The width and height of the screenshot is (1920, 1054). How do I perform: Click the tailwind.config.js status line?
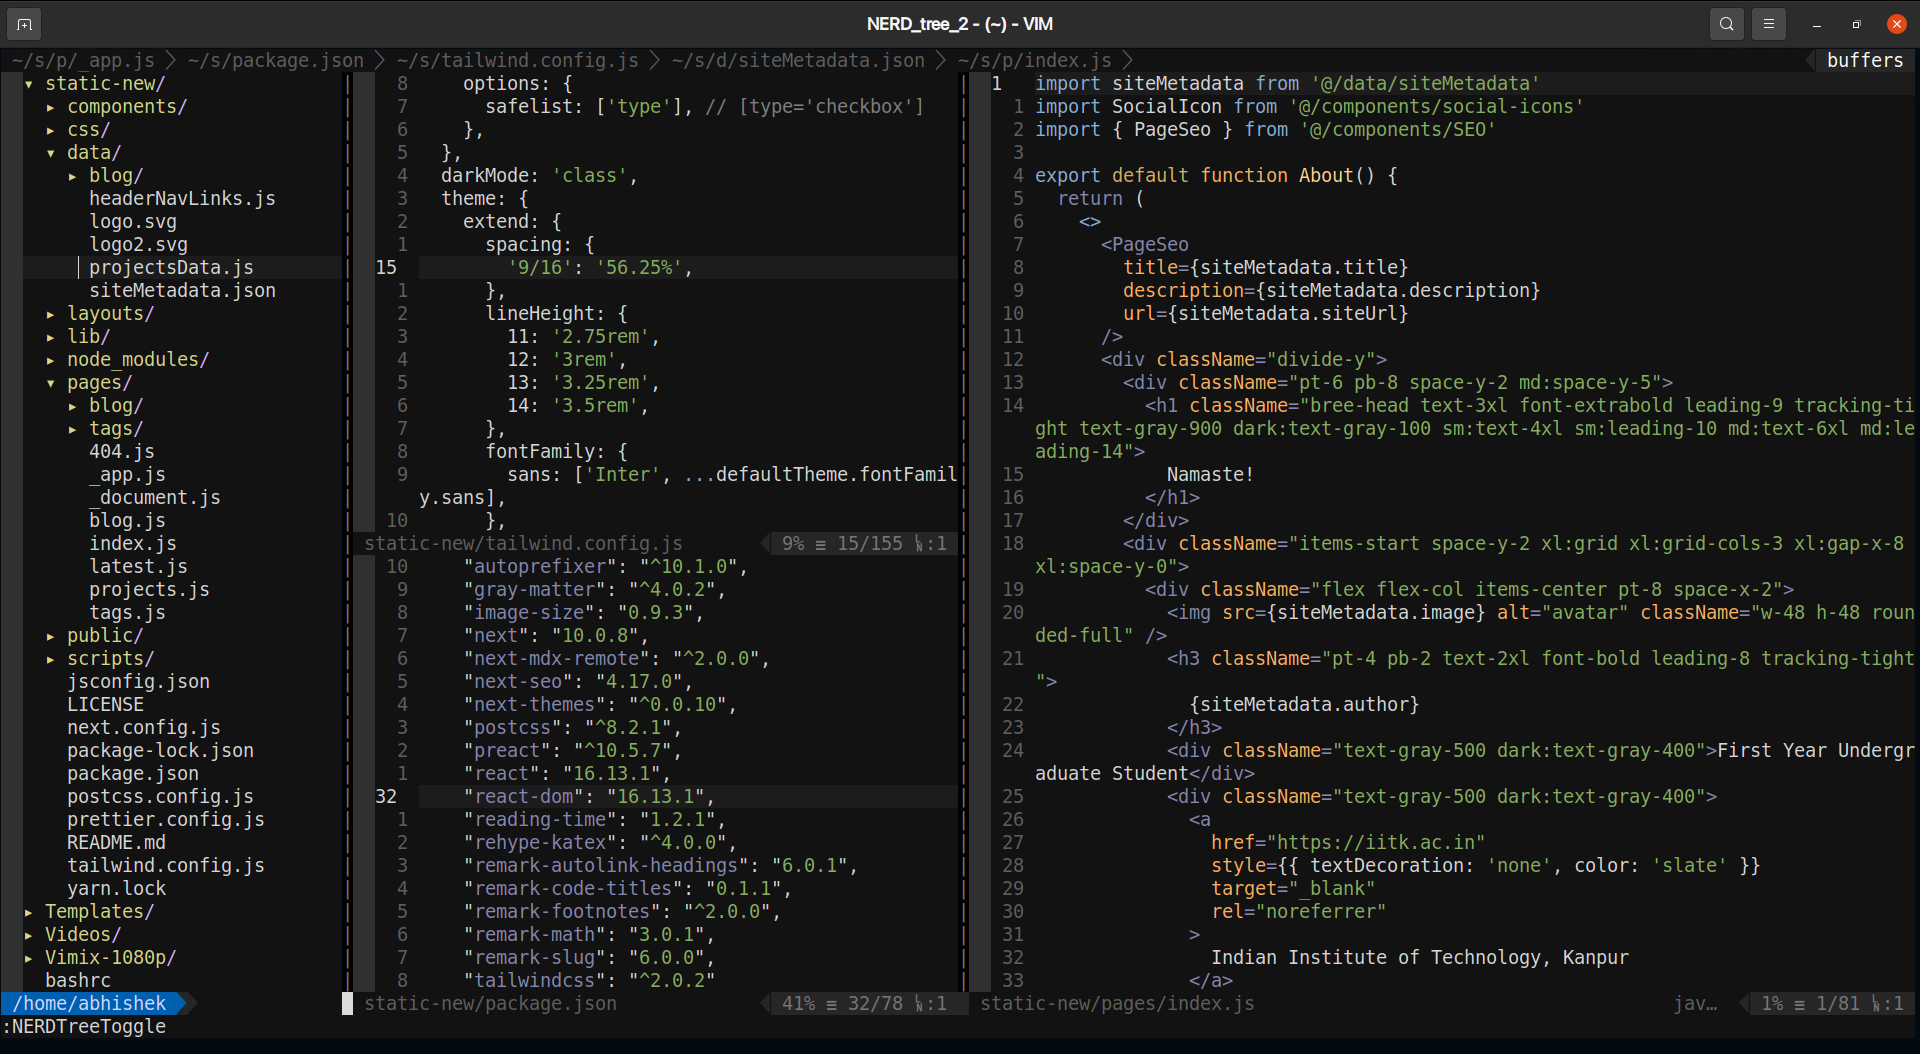[656, 544]
